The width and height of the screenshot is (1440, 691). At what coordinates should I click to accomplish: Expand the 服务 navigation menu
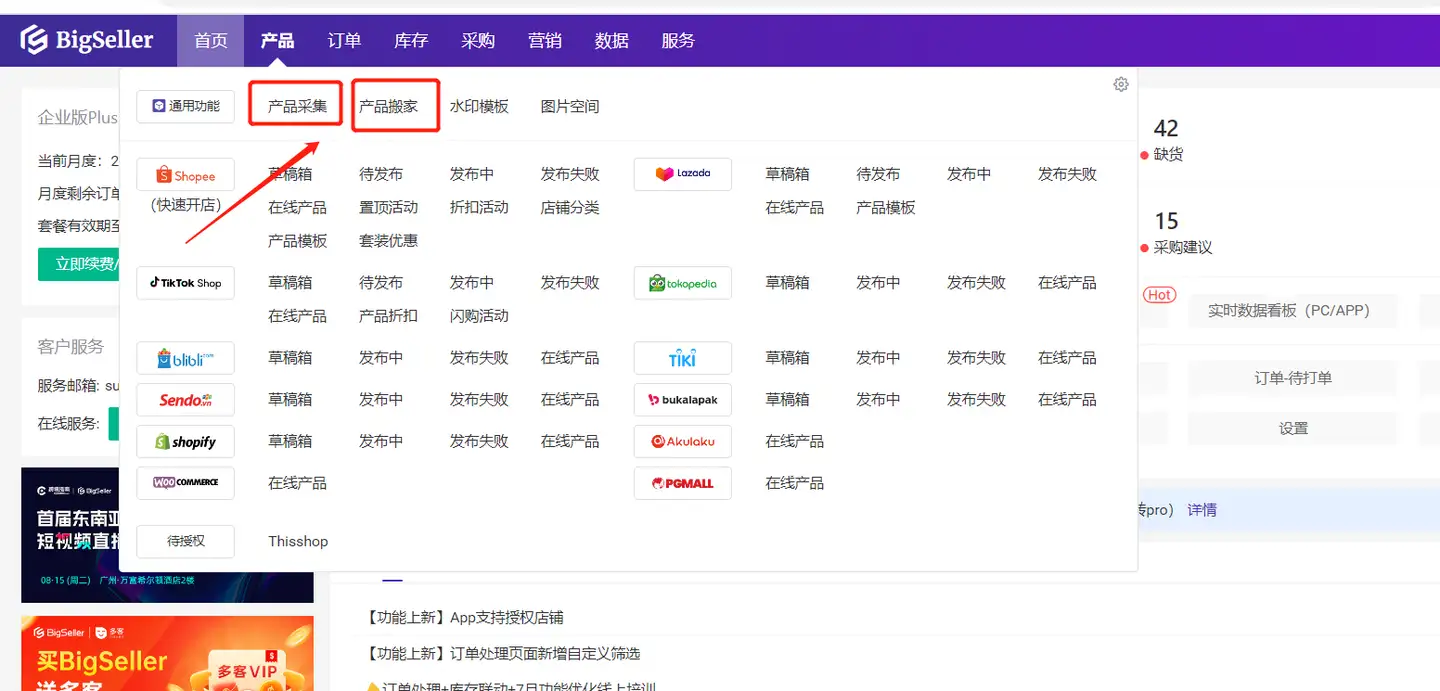[678, 41]
